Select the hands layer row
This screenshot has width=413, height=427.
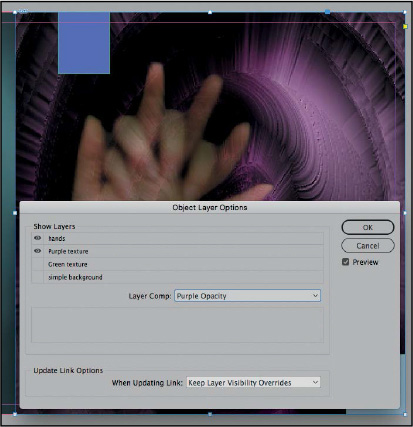(x=177, y=238)
